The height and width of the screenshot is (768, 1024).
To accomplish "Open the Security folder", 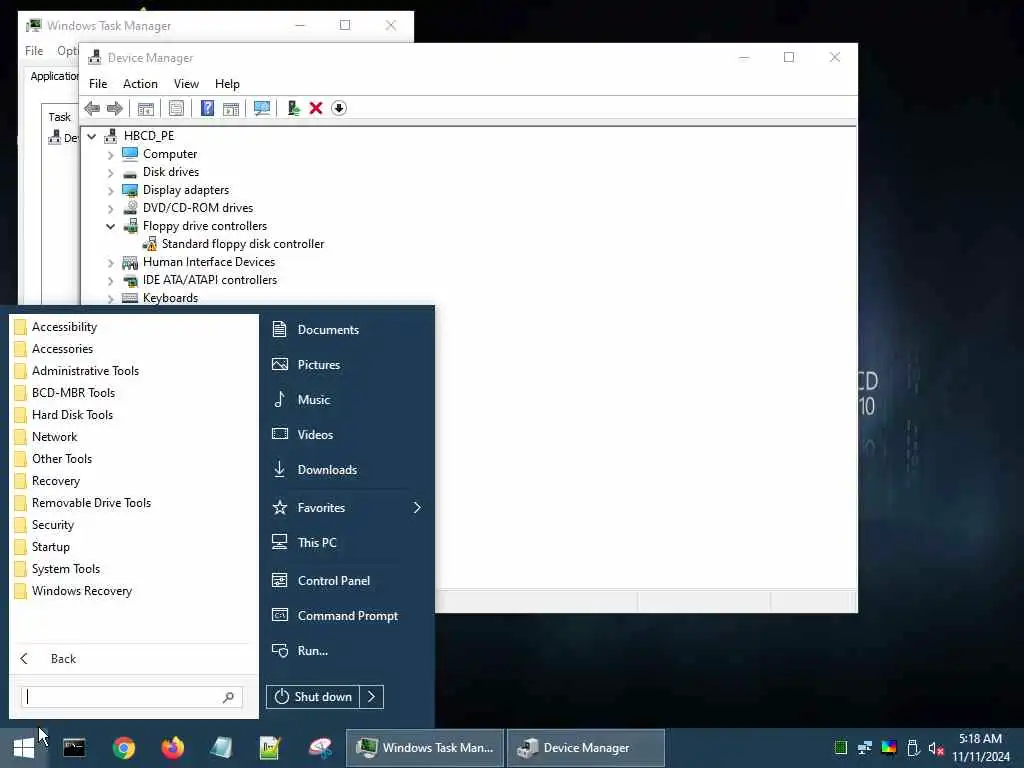I will point(52,525).
